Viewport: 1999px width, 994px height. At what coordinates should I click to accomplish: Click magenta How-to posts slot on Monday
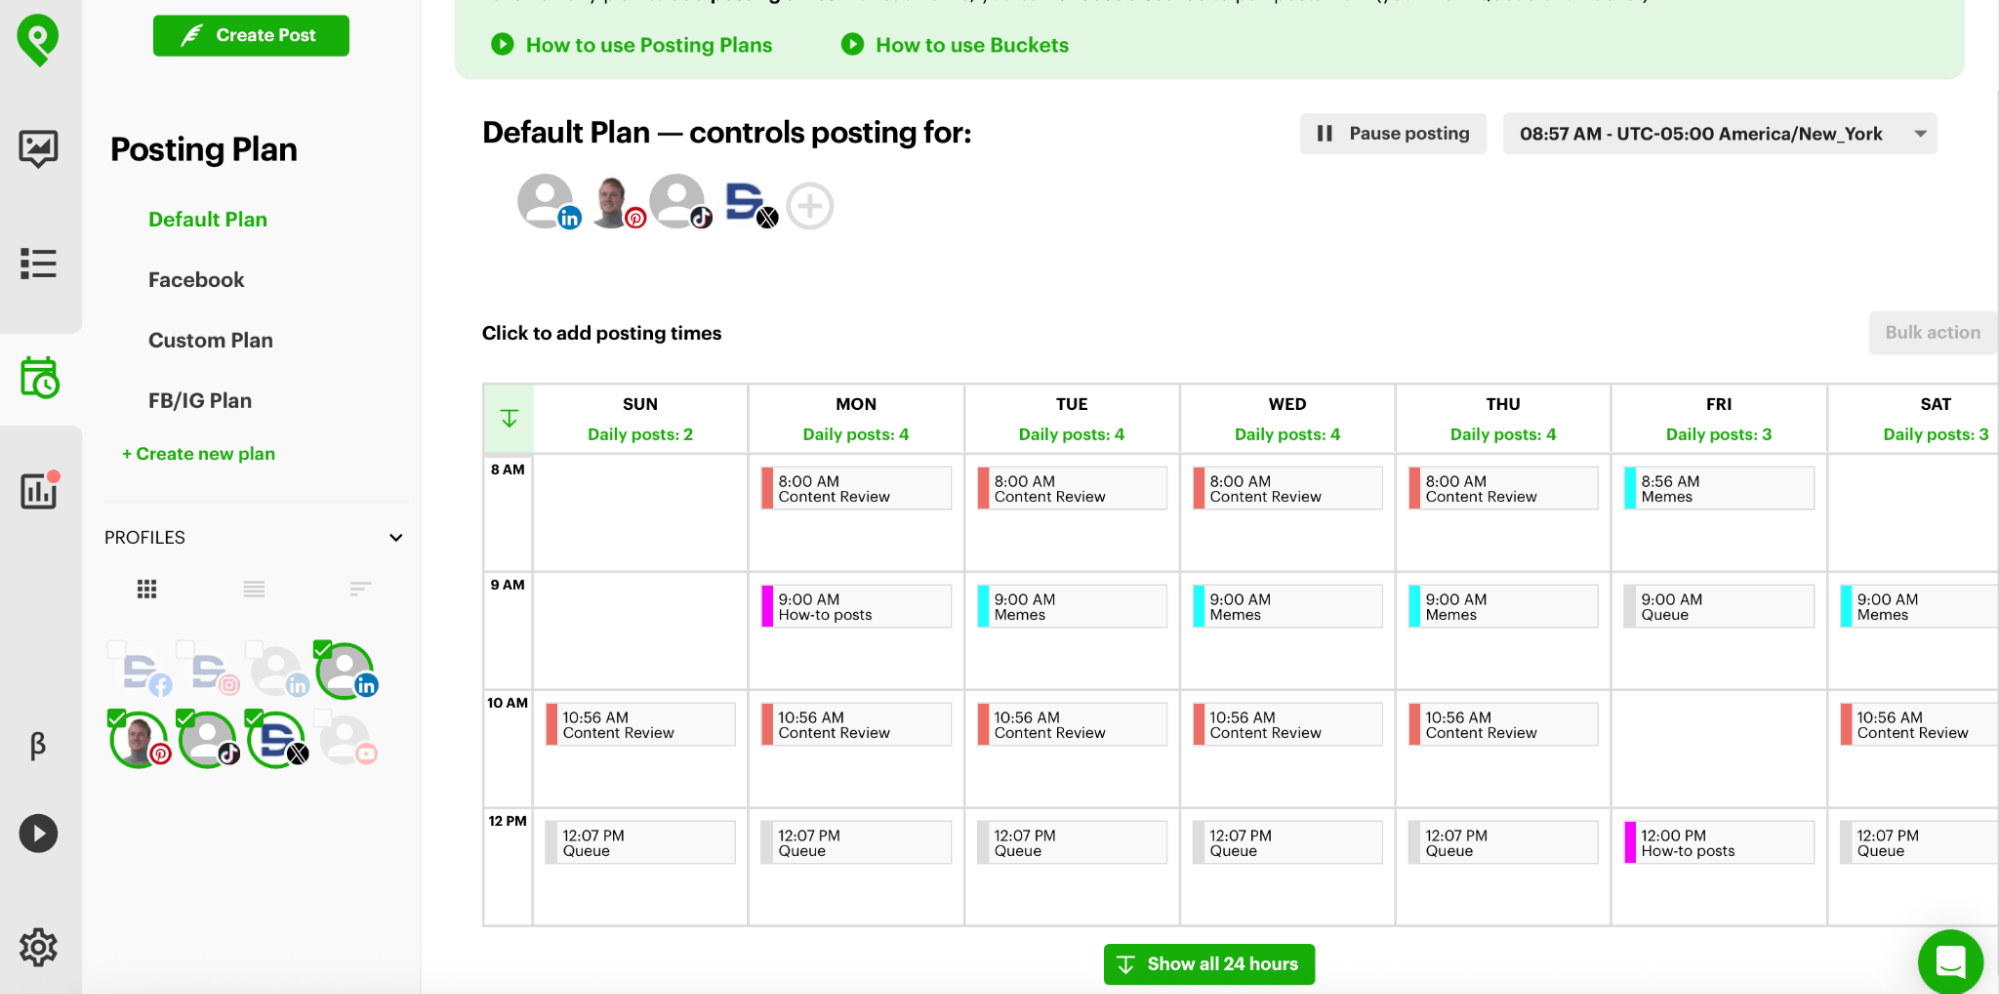tap(856, 607)
